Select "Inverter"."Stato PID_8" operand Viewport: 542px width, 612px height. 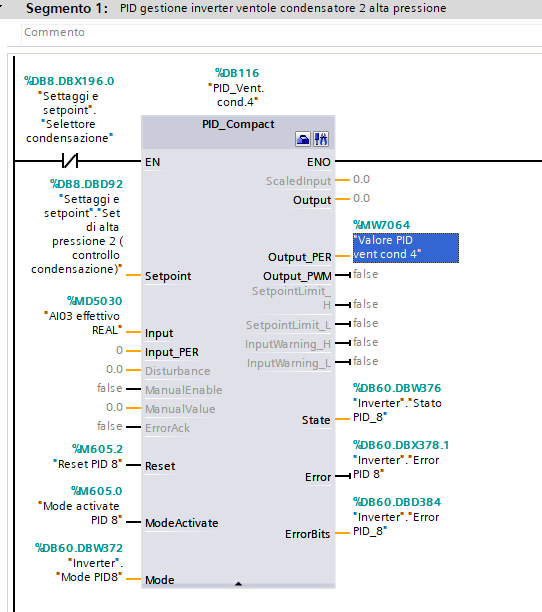[397, 410]
